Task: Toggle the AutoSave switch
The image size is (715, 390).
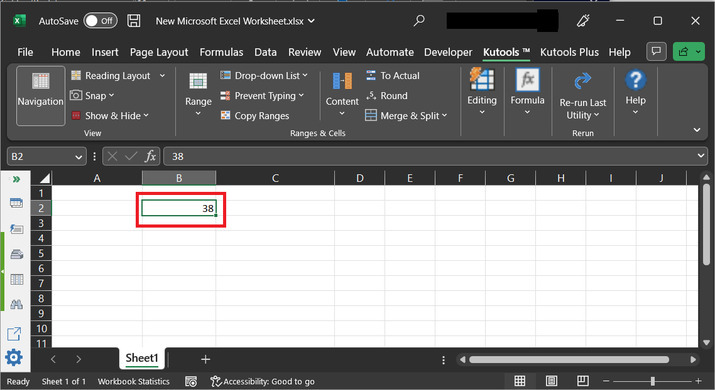Action: pos(100,21)
